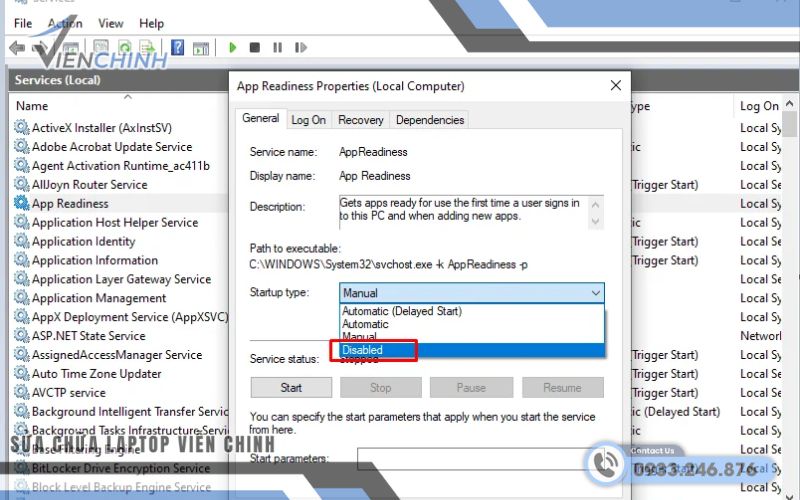
Task: Click the greyed Resume button
Action: click(562, 388)
